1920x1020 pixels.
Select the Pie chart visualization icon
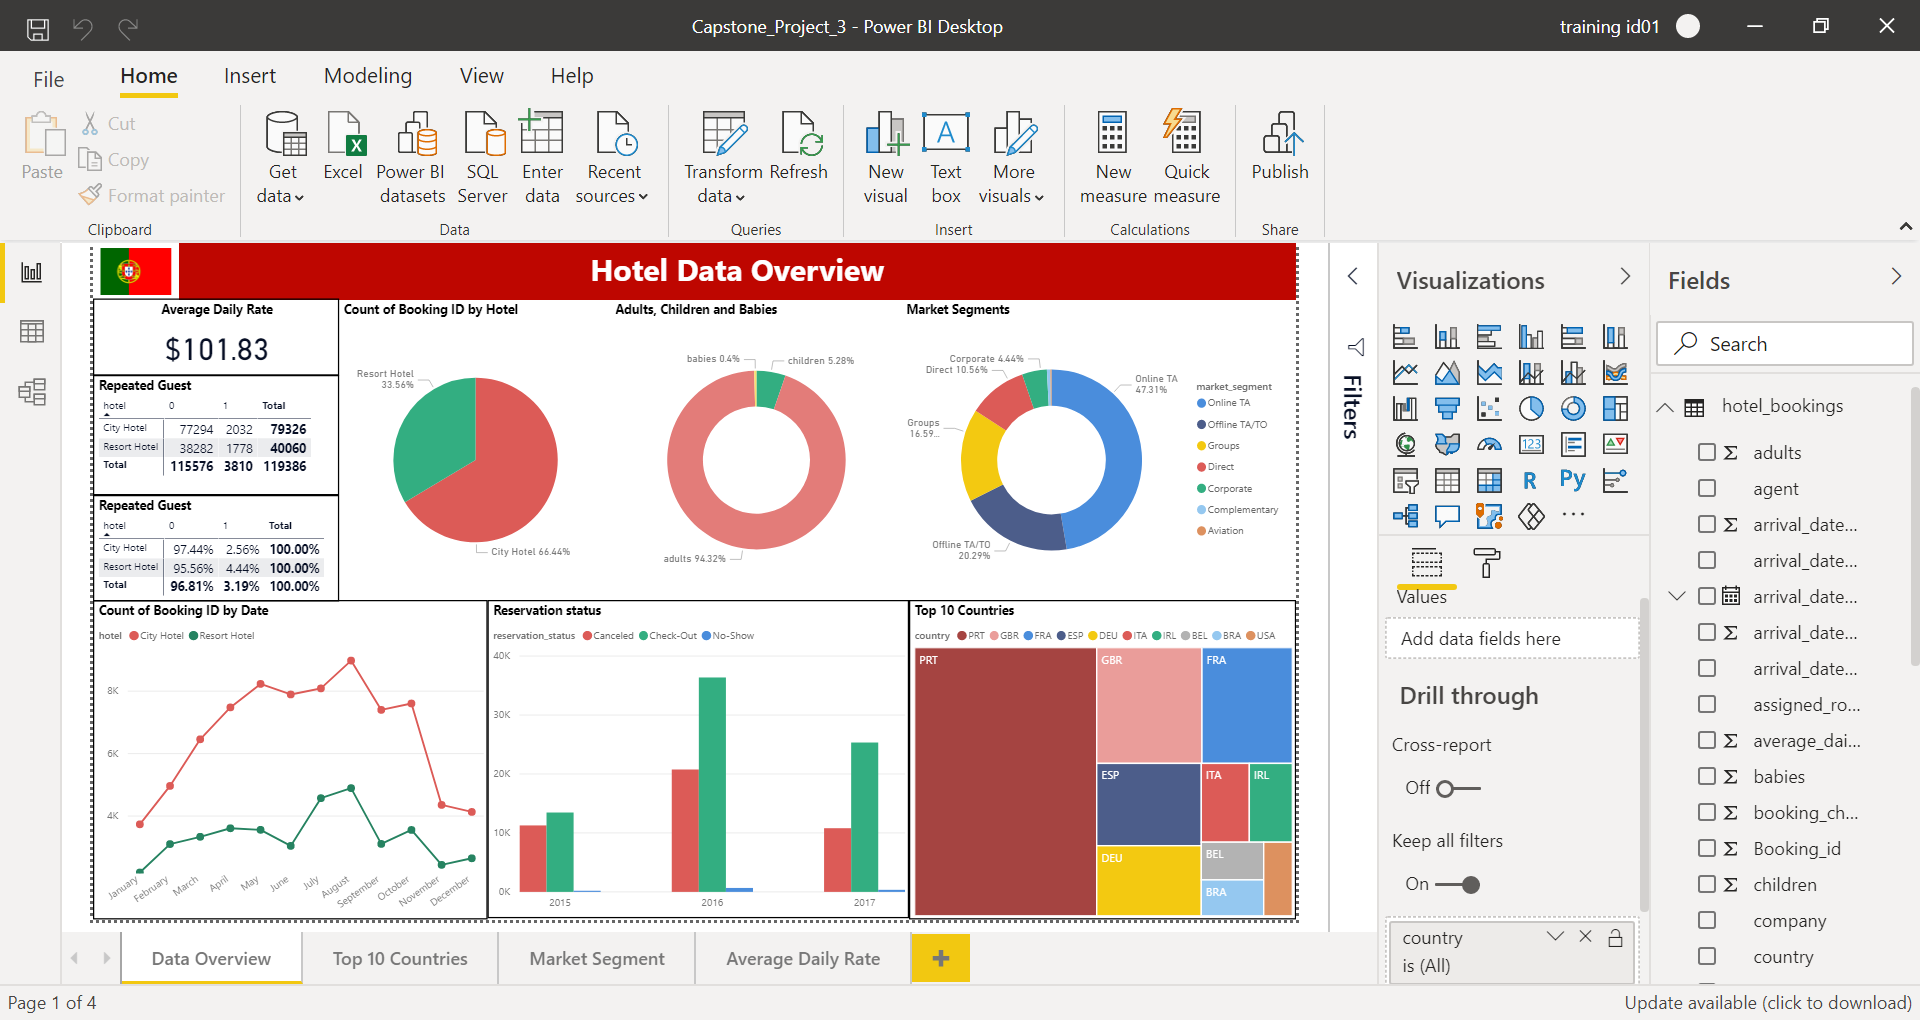pos(1531,408)
